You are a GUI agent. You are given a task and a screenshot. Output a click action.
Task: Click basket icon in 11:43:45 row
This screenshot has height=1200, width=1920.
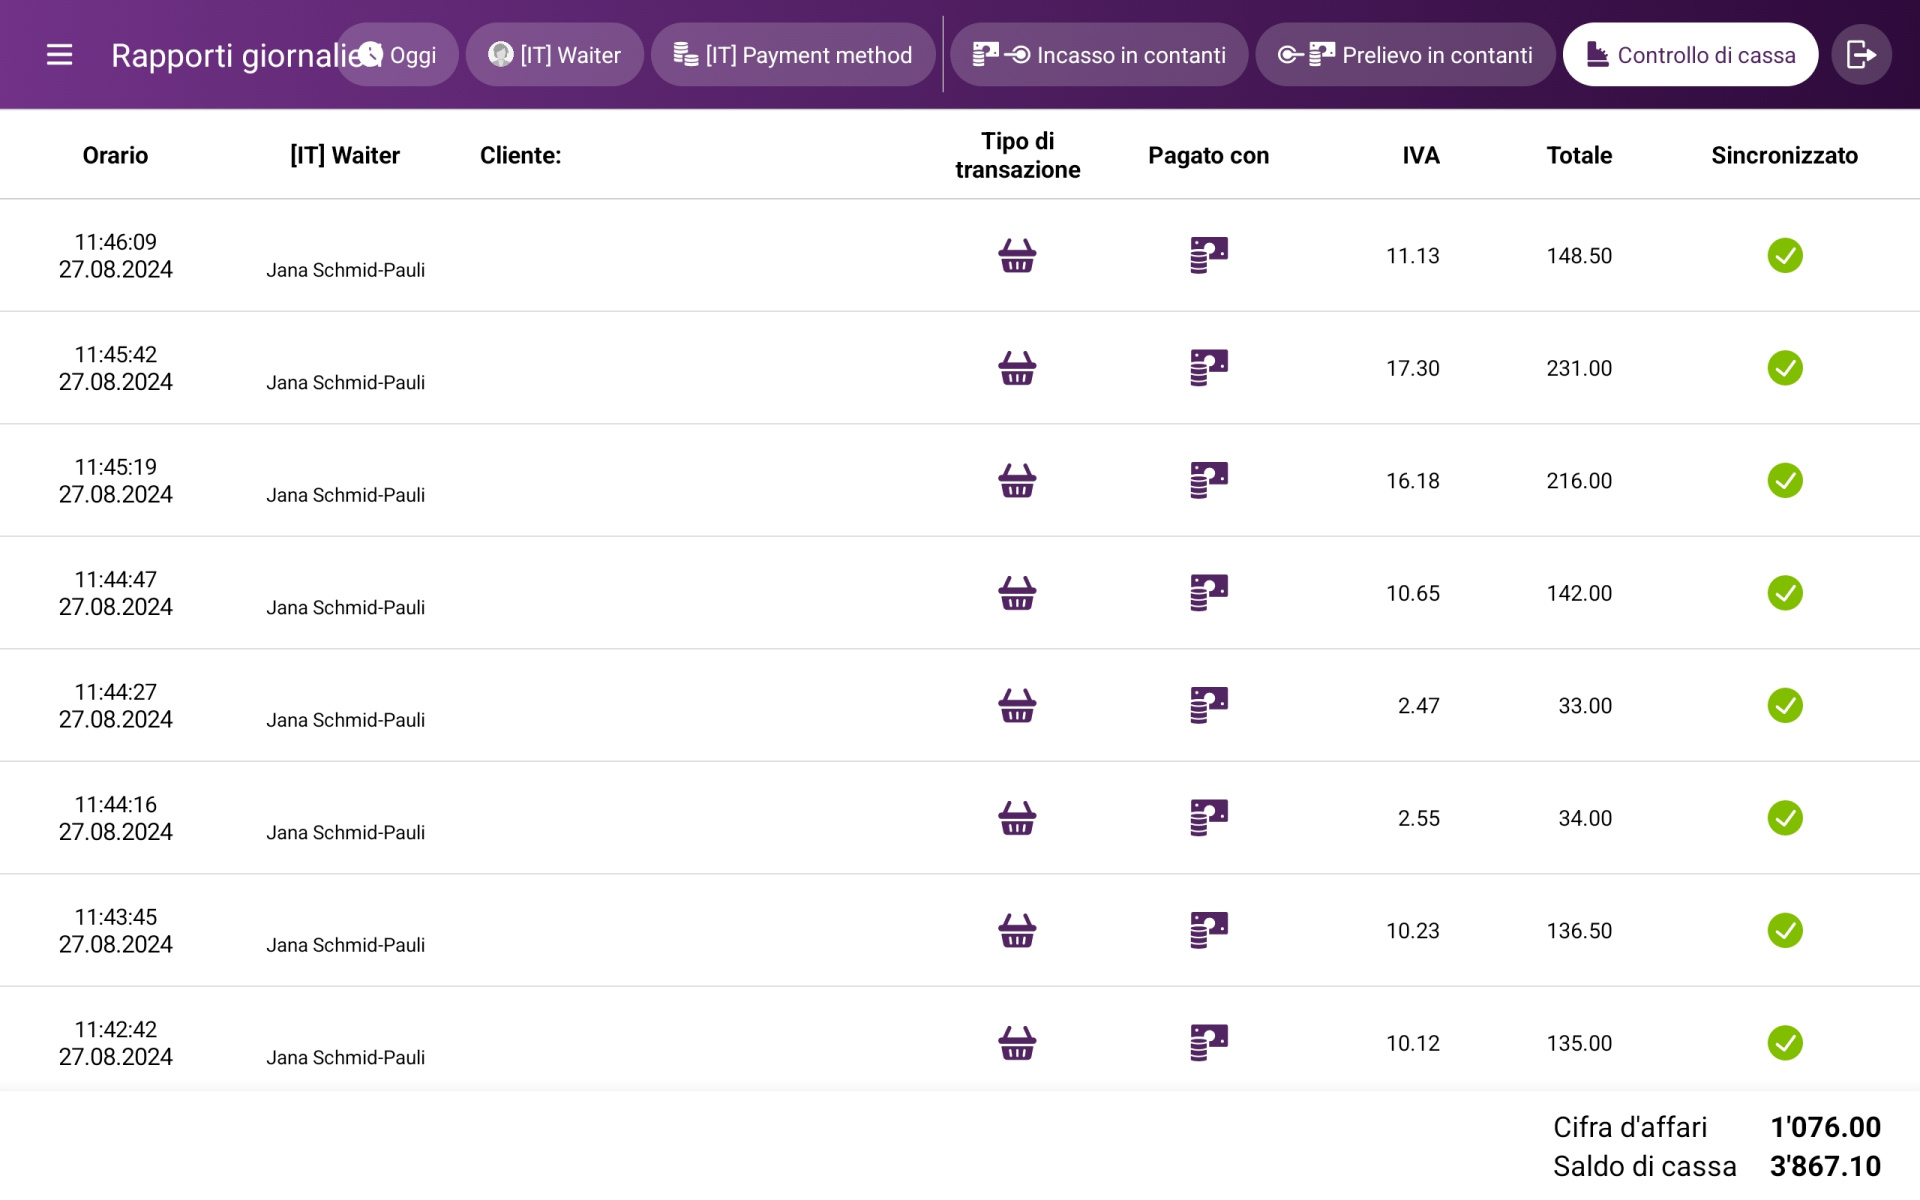pyautogui.click(x=1017, y=931)
